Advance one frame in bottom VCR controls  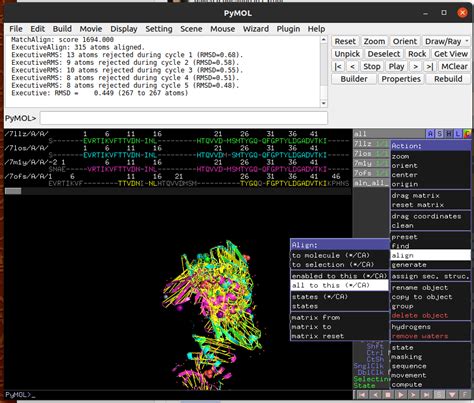(x=413, y=395)
